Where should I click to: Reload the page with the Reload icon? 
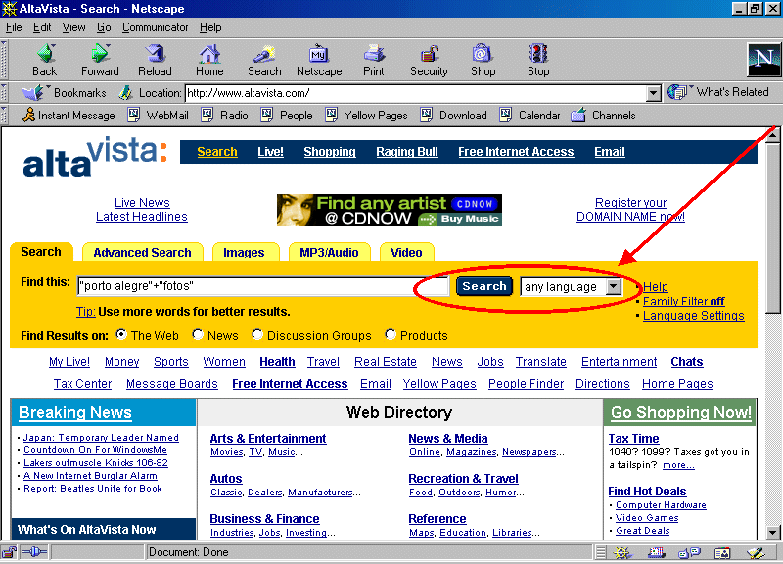coord(155,59)
